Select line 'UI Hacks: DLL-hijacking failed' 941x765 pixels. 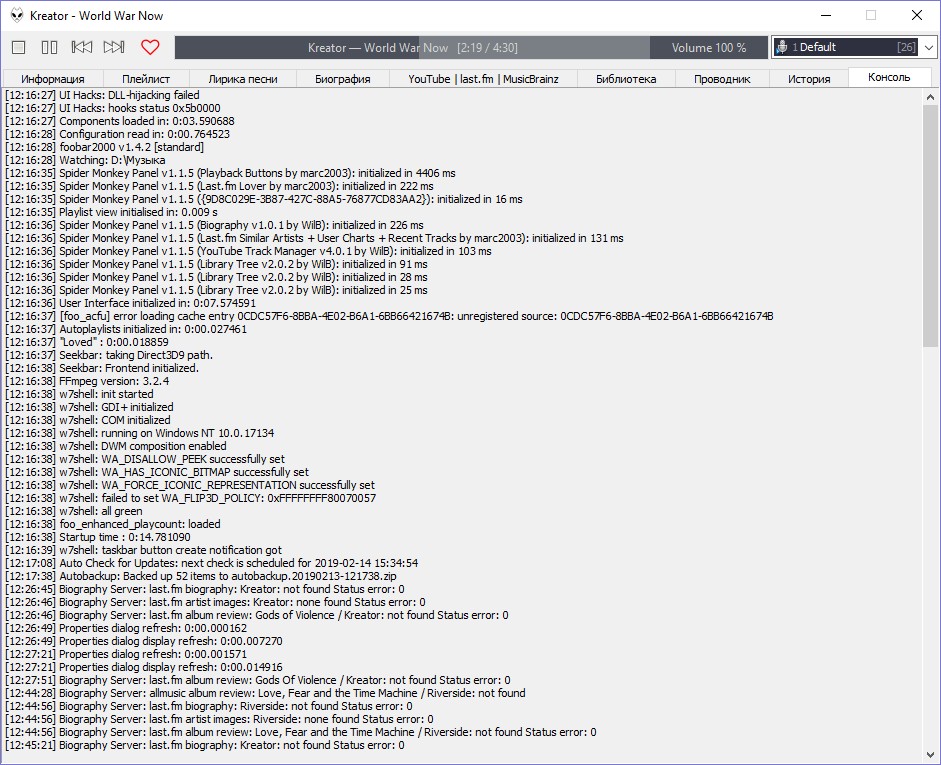pyautogui.click(x=102, y=95)
